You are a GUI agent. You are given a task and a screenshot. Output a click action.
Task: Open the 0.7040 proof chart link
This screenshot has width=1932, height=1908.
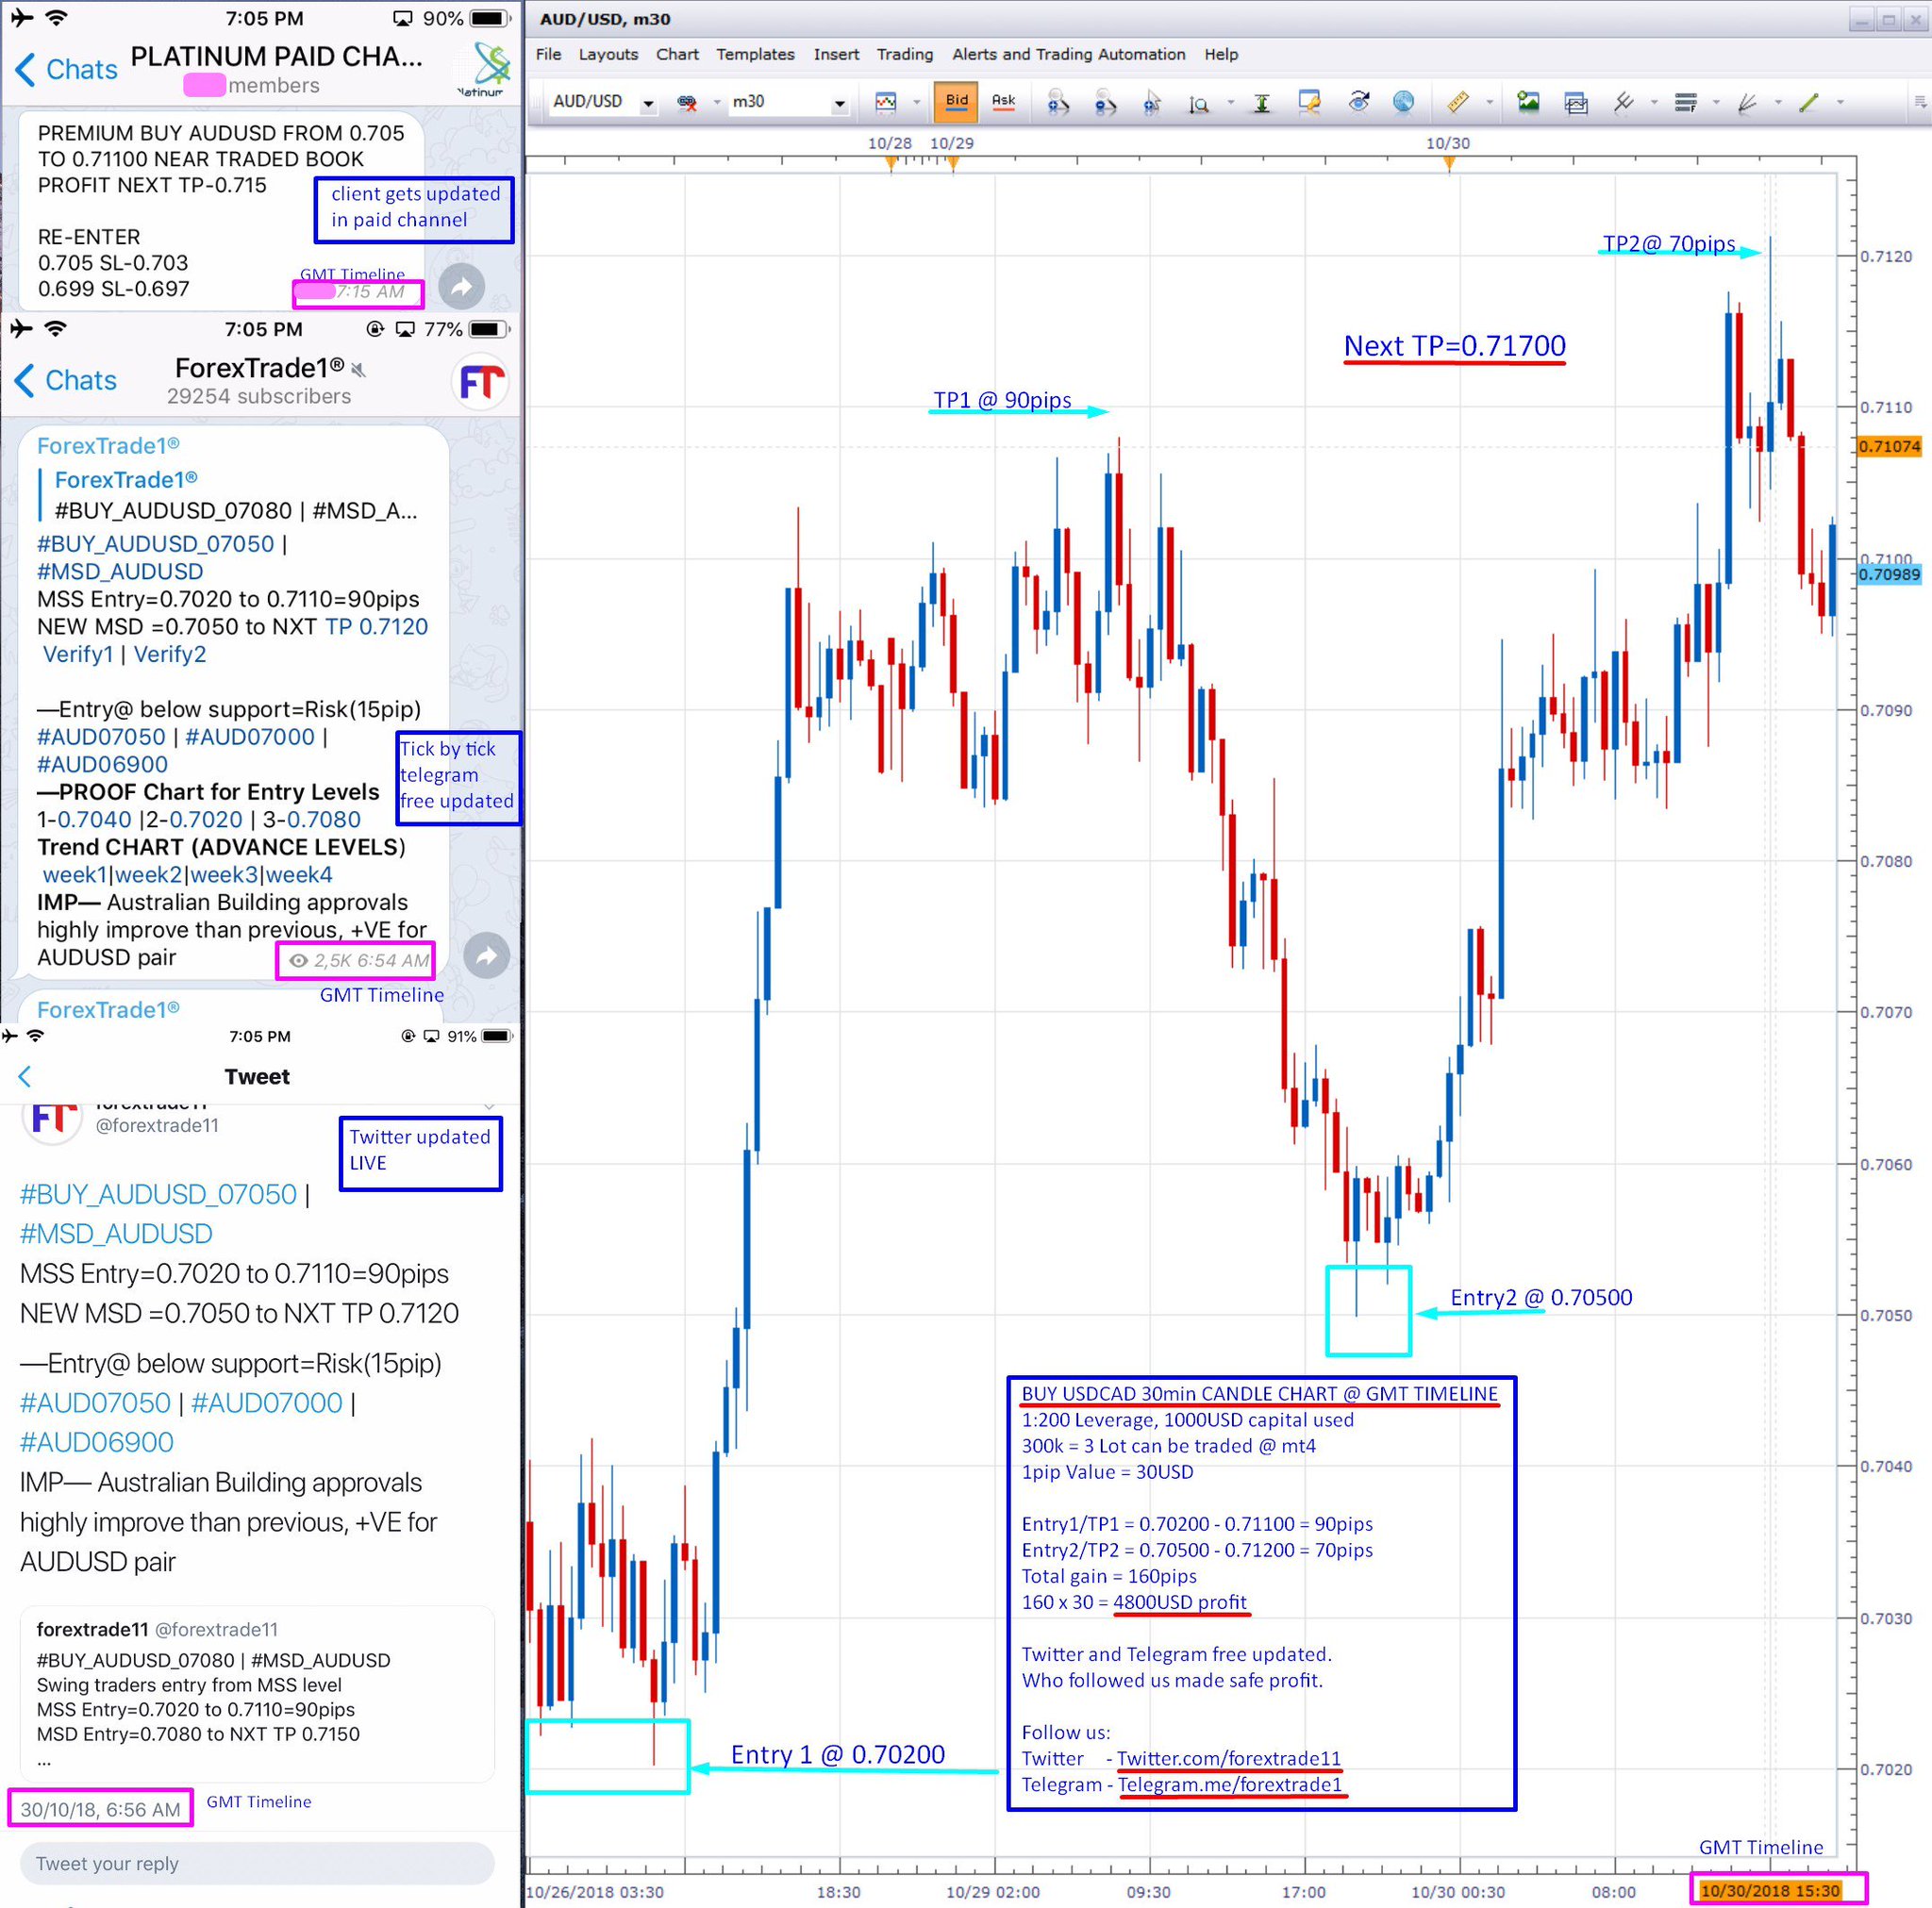point(94,819)
